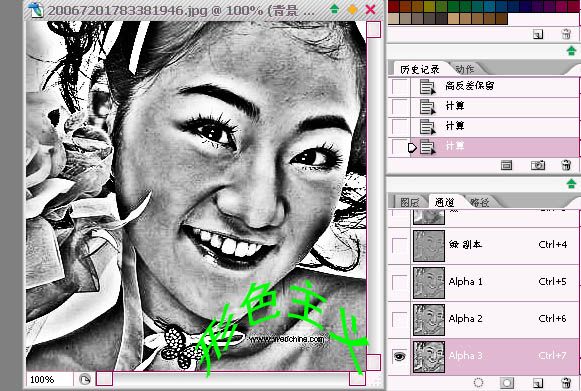Screen dimensions: 581x391
Task: Select the 通道 tab
Action: (x=444, y=202)
